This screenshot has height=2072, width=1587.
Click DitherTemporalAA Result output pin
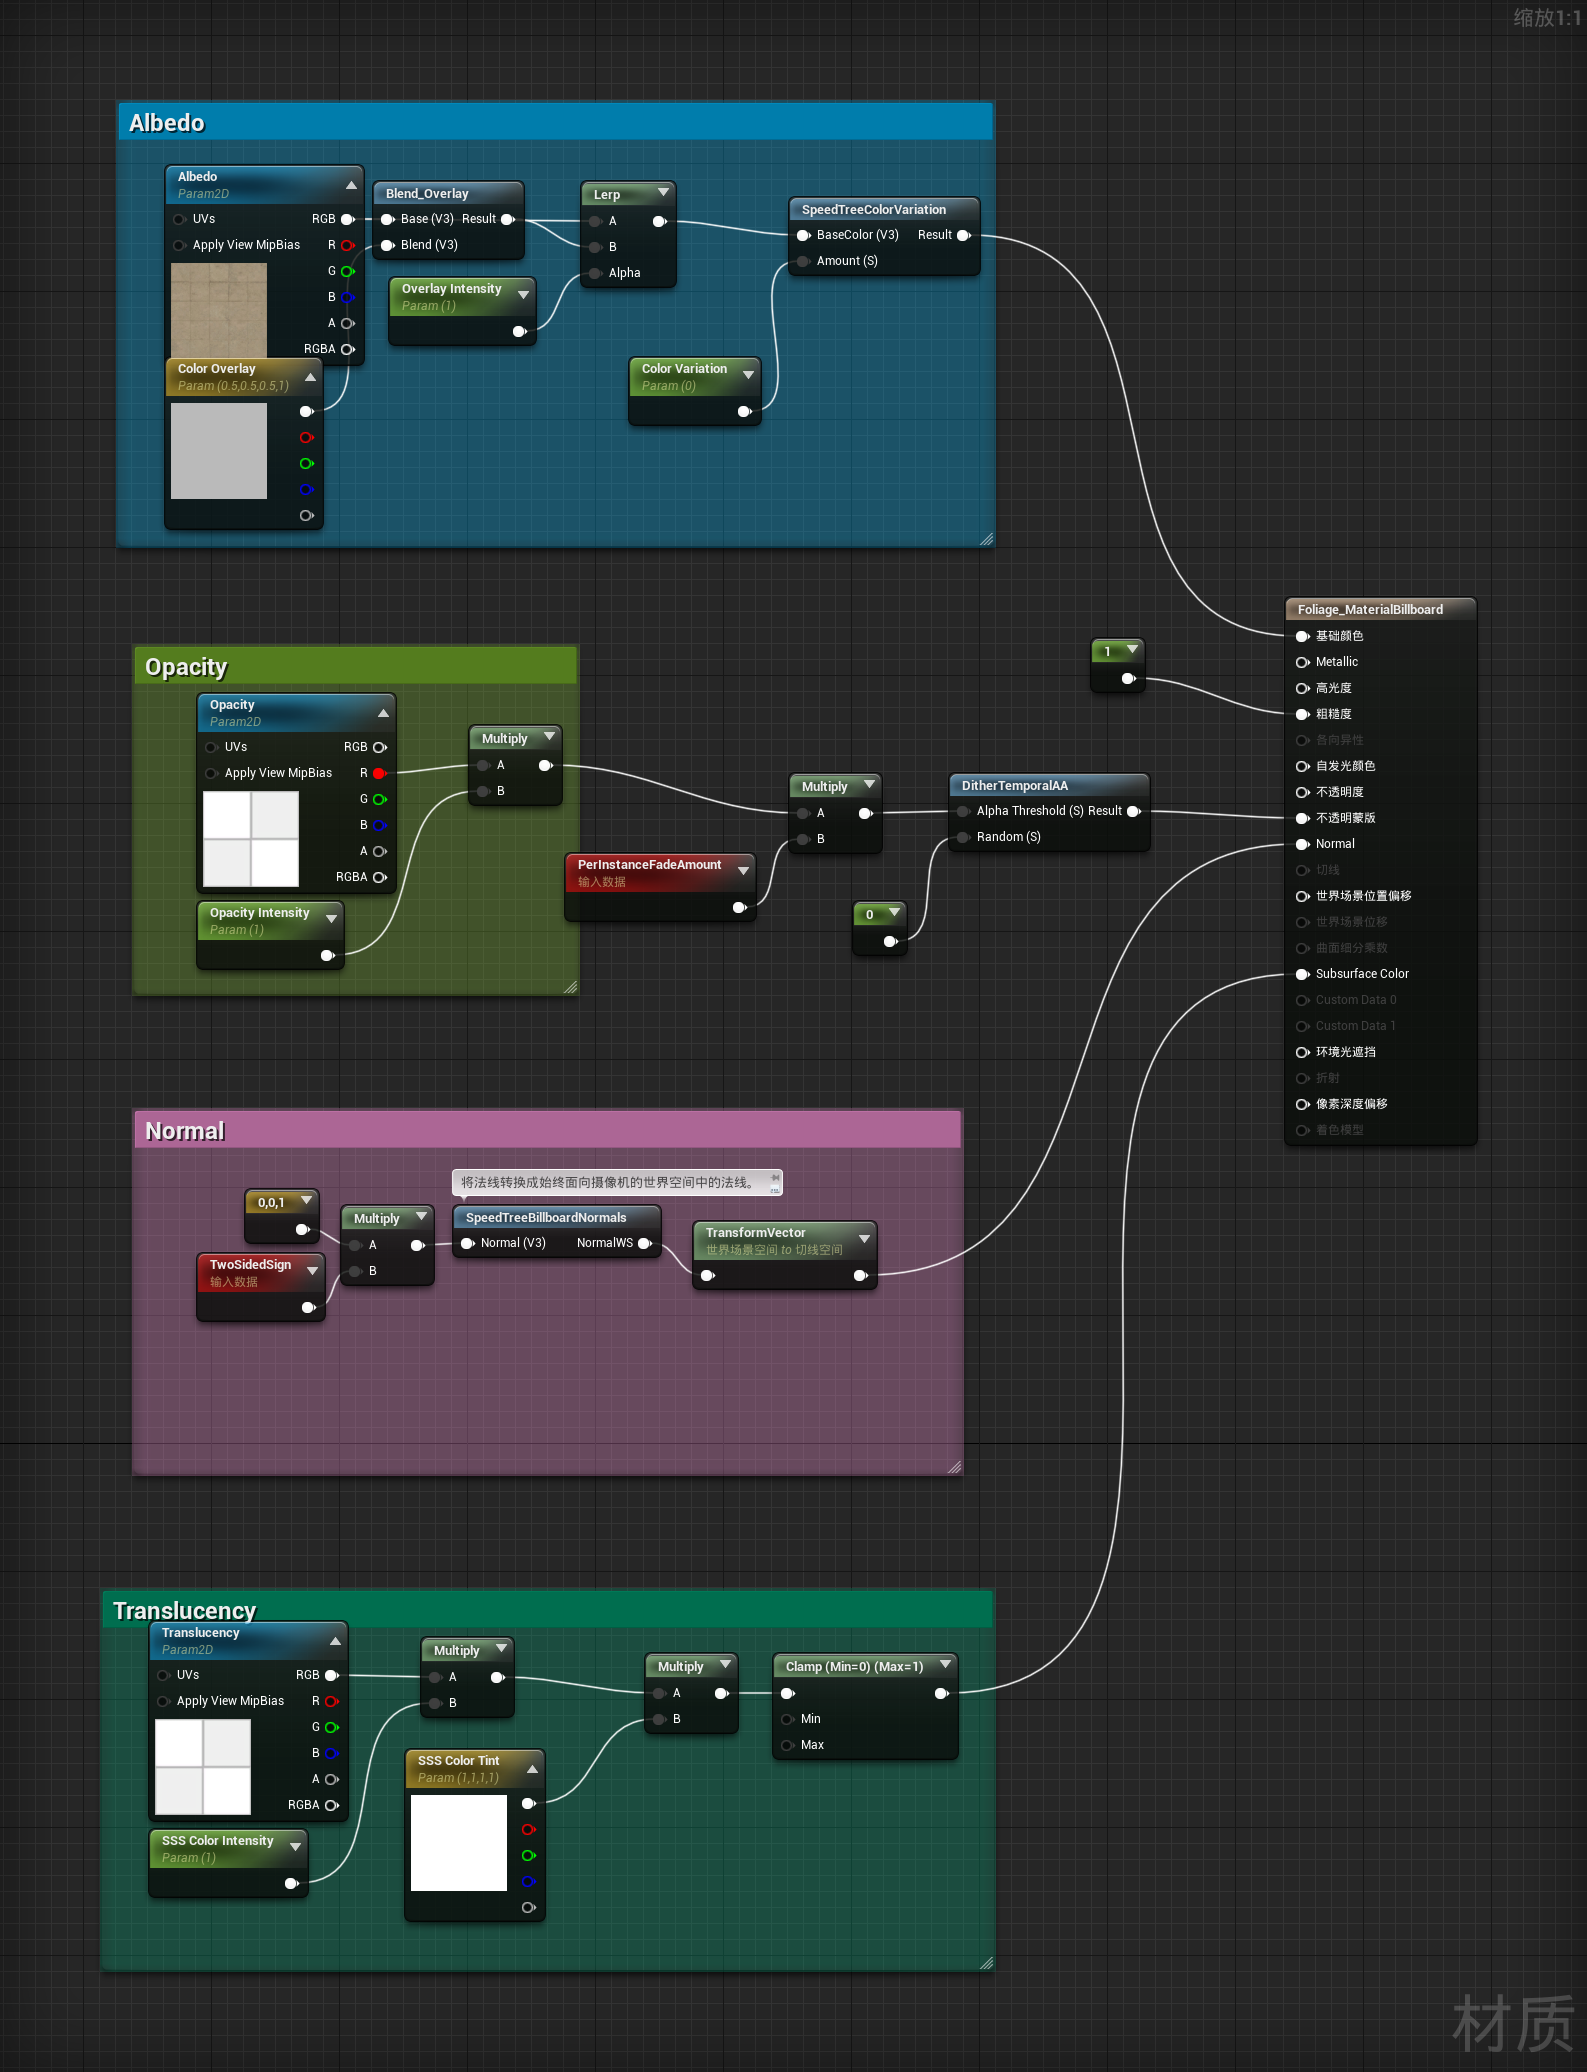pyautogui.click(x=1134, y=811)
